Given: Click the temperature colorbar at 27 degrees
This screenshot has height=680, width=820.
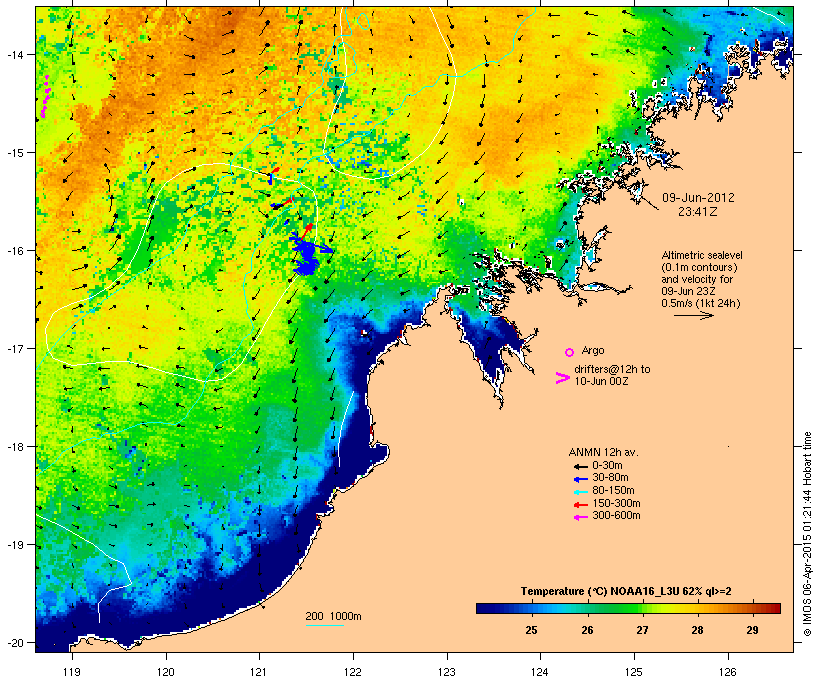Looking at the screenshot, I should click(642, 608).
